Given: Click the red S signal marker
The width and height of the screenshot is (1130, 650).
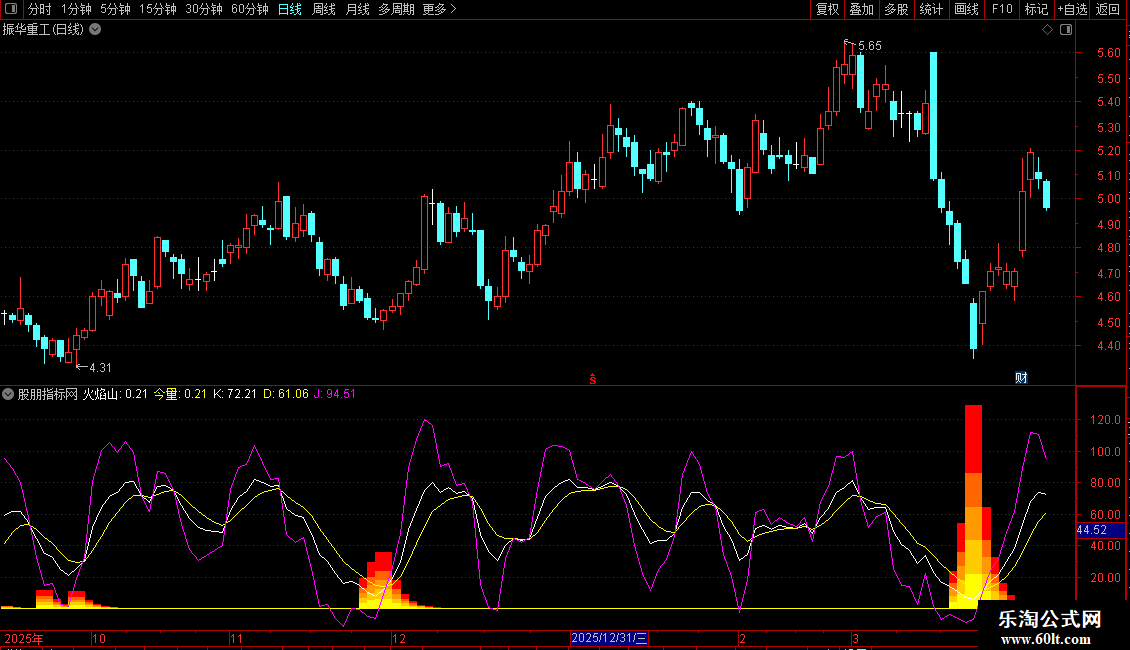Looking at the screenshot, I should pyautogui.click(x=592, y=379).
